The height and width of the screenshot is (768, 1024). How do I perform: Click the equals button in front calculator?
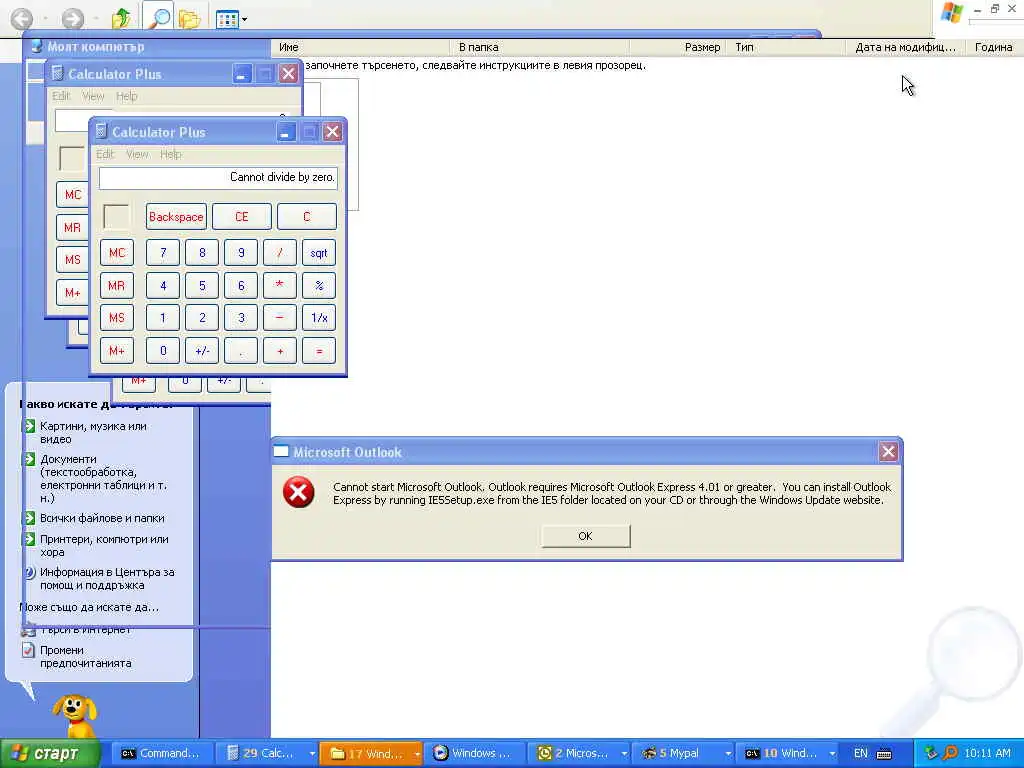319,351
